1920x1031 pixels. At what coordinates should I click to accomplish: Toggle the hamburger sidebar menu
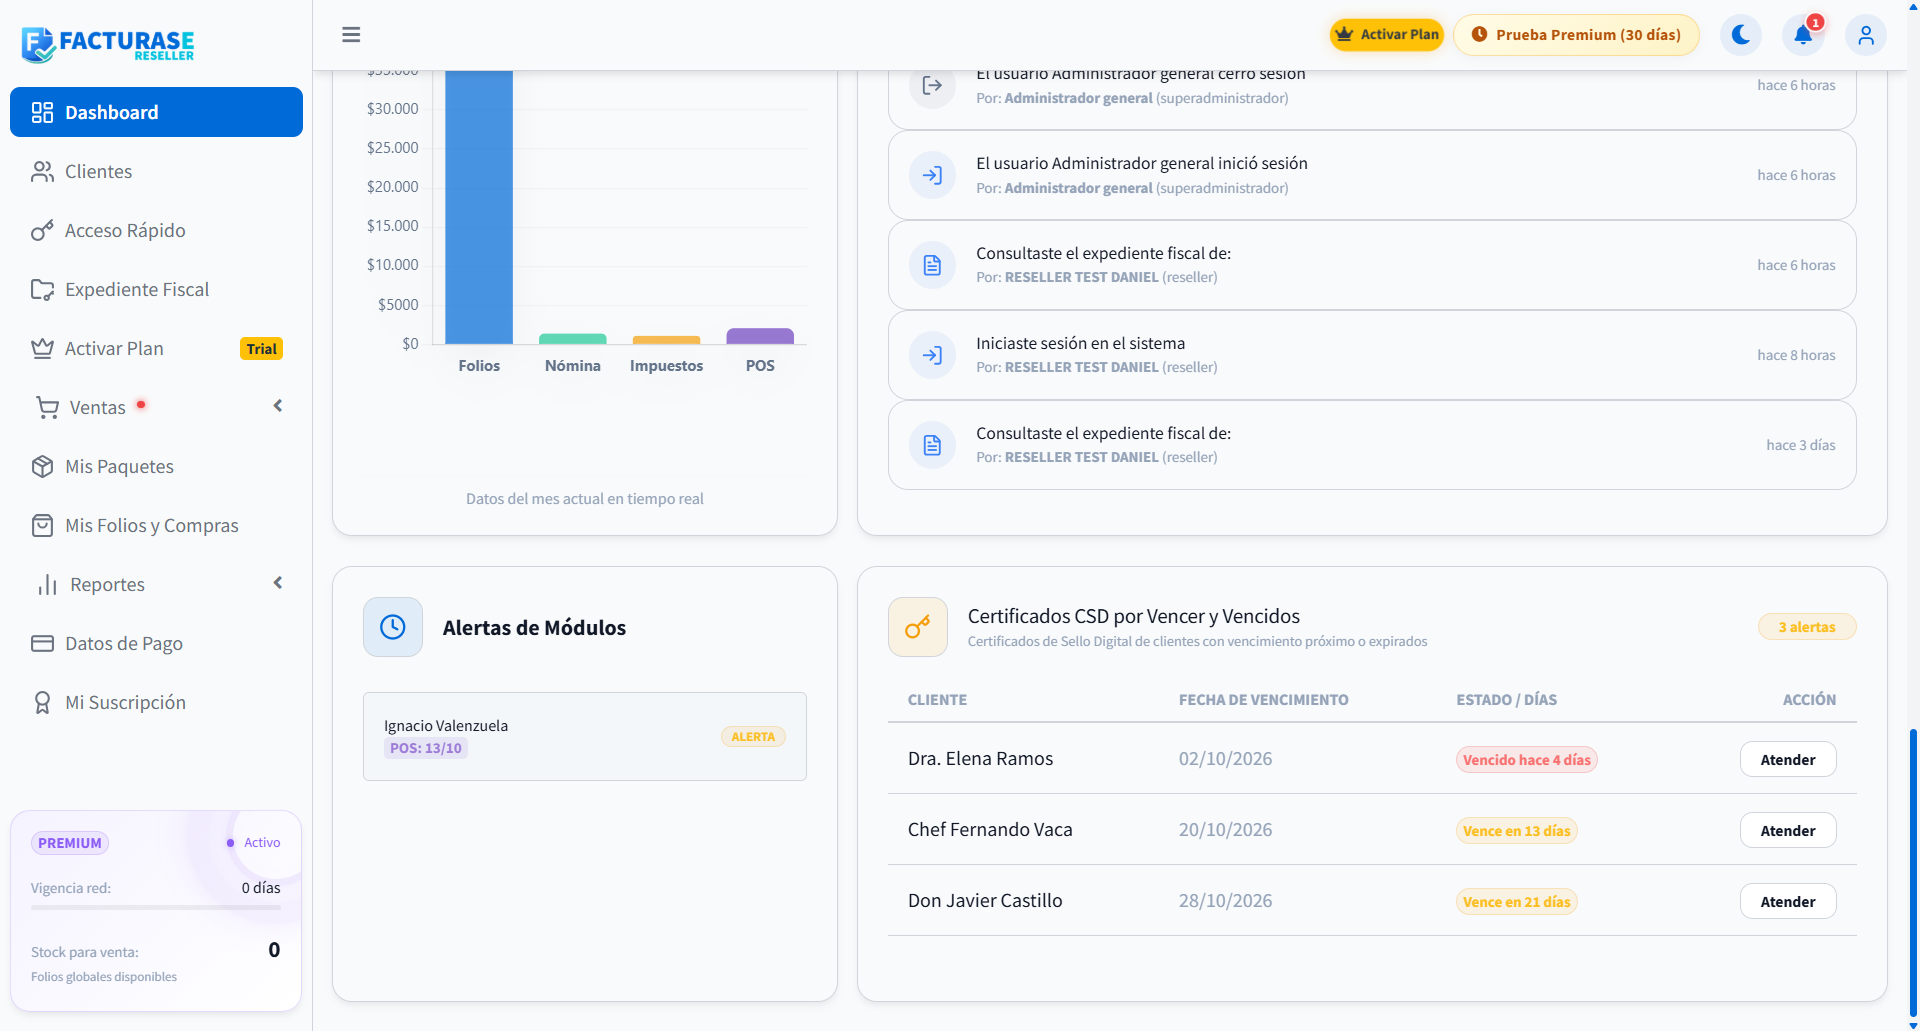point(351,35)
